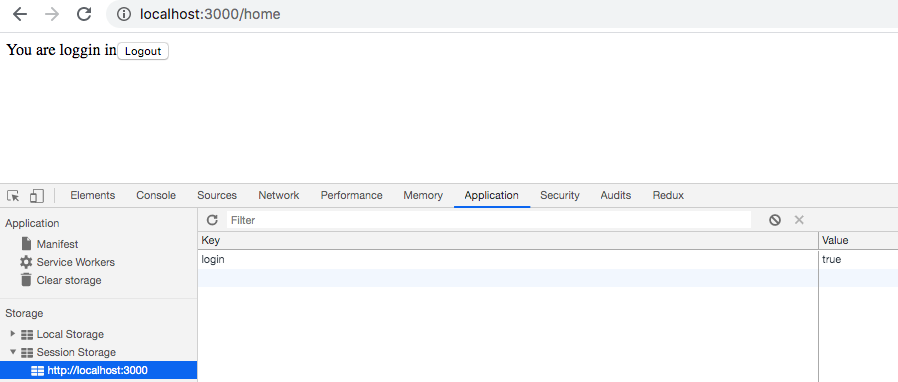Open the Security tab
Viewport: 898px width, 382px height.
[x=560, y=195]
